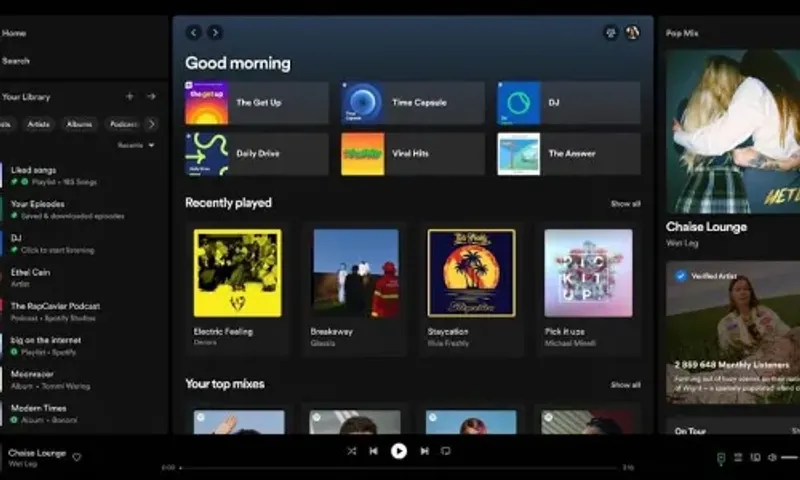
Task: Open the friend activity icon in top bar
Action: [610, 33]
